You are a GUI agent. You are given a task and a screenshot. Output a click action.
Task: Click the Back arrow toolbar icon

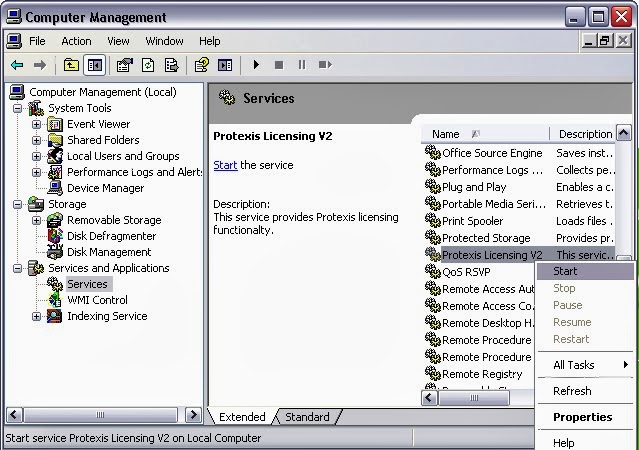point(17,65)
